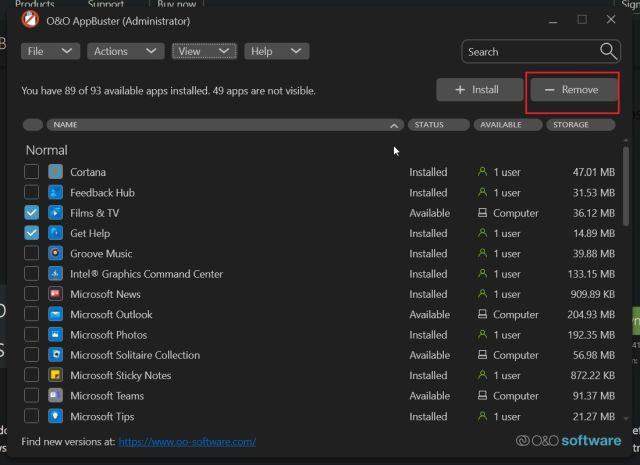Viewport: 640px width, 465px height.
Task: Click the O&O AppBuster logo icon
Action: point(30,20)
